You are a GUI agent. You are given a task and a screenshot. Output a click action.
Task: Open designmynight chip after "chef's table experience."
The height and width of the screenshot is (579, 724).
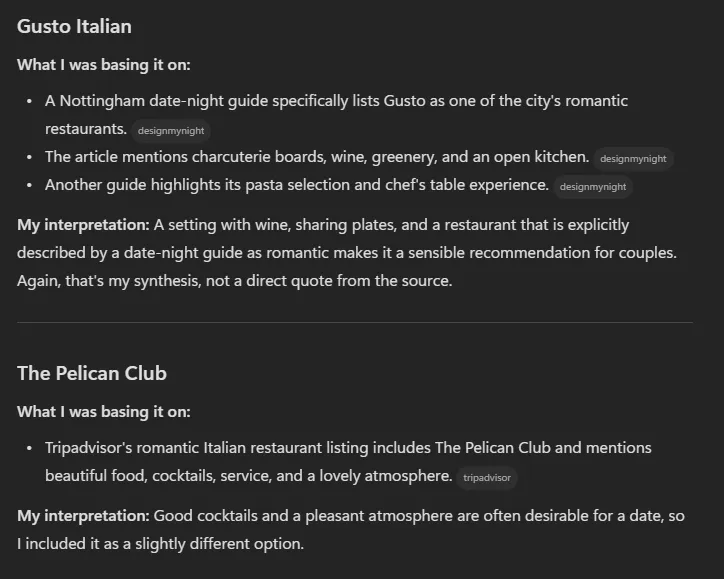[x=593, y=187]
